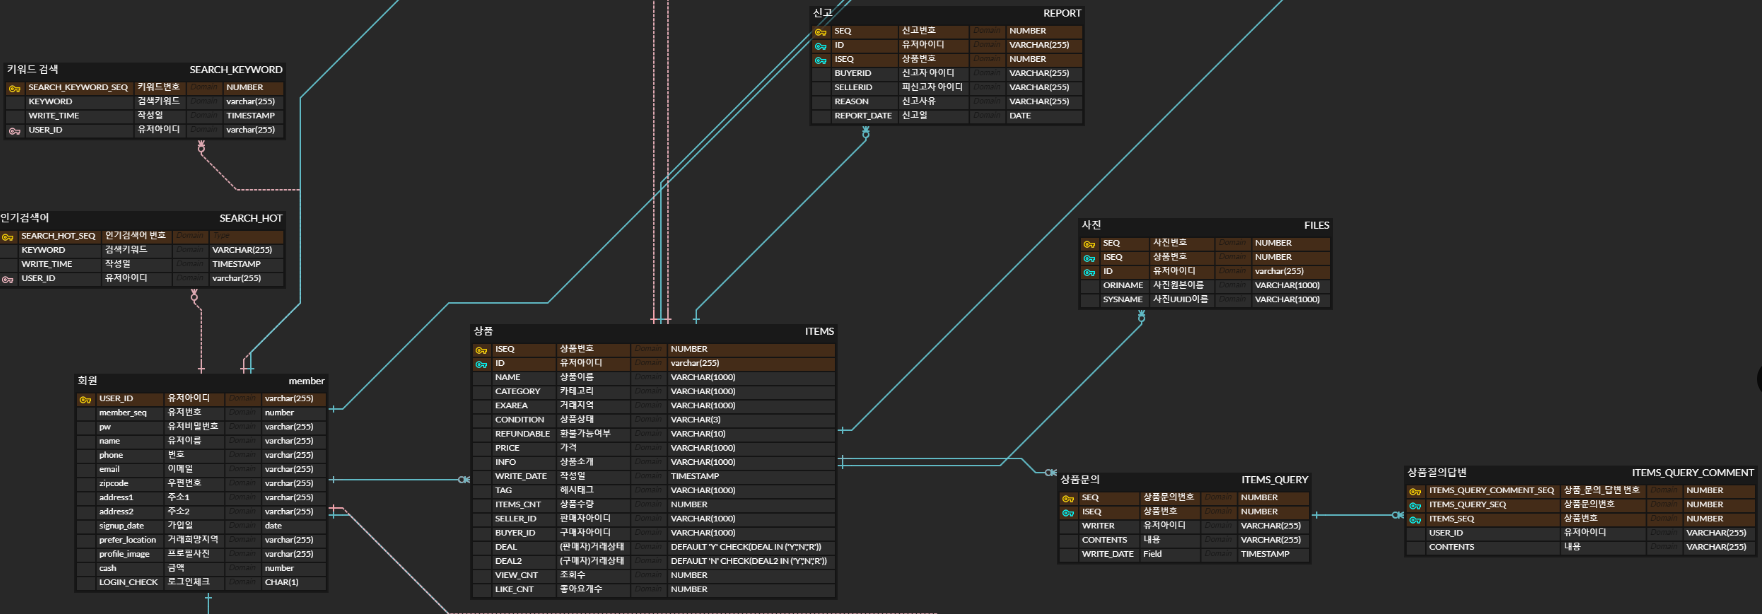
Task: Click the Domain field of REASON row in REPORT
Action: pos(987,101)
